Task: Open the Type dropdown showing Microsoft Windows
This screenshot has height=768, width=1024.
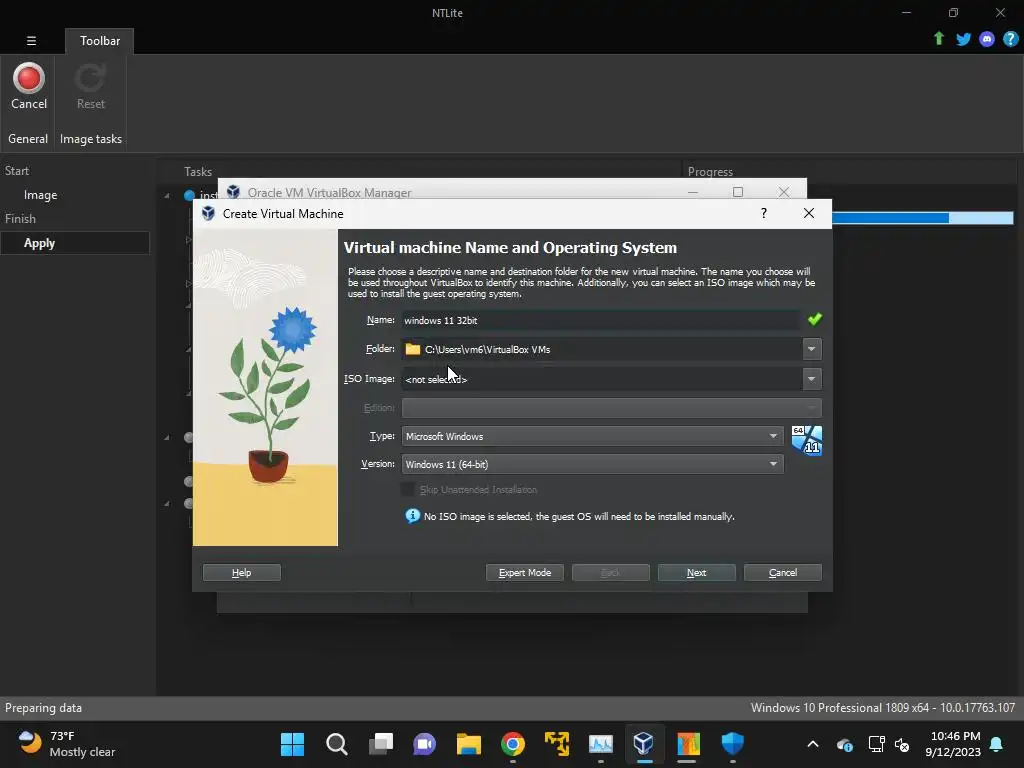Action: 592,436
